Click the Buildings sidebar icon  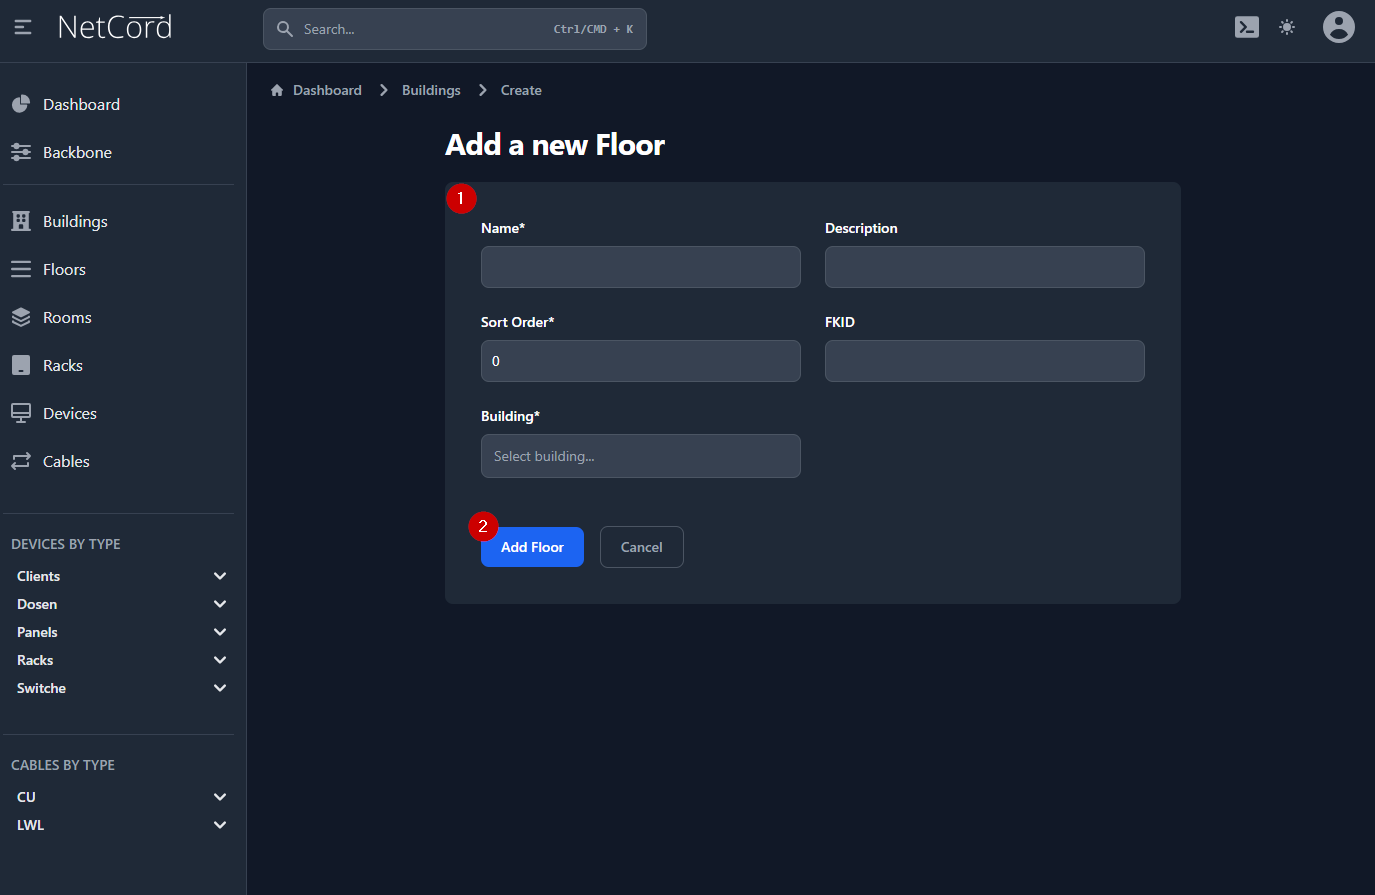point(21,221)
